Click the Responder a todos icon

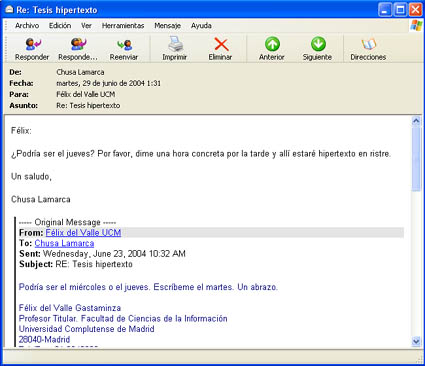coord(78,49)
